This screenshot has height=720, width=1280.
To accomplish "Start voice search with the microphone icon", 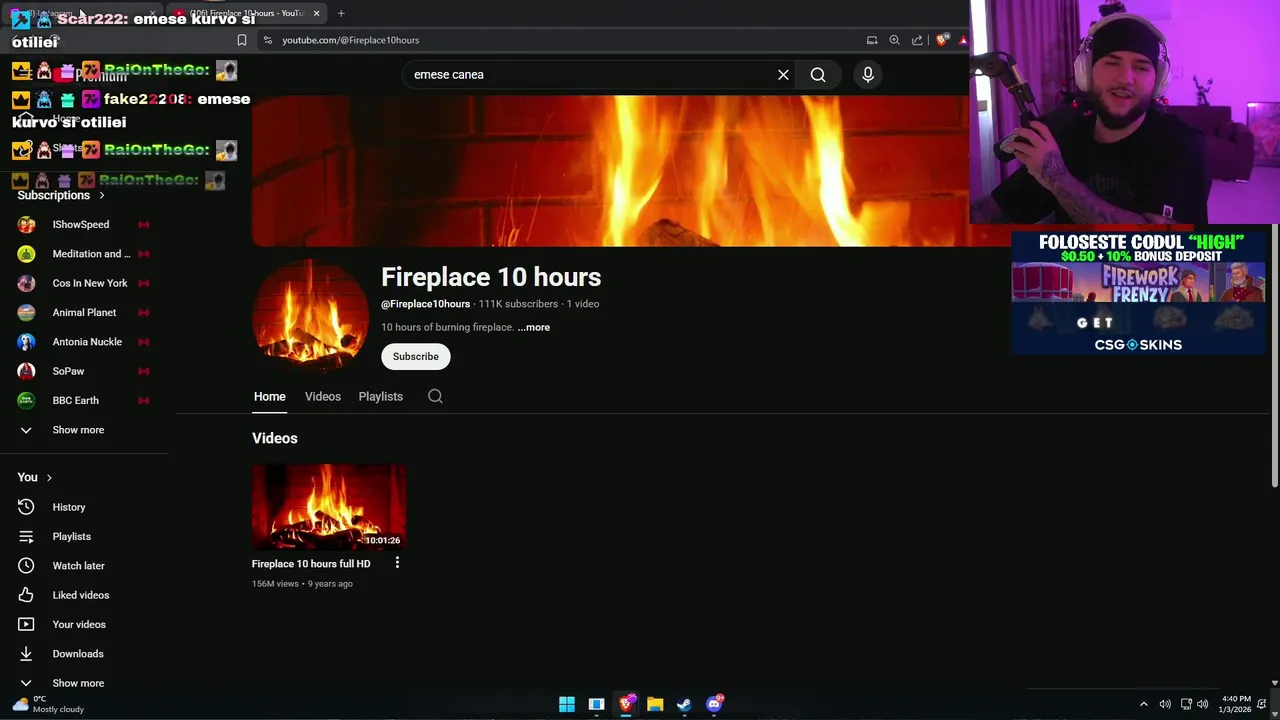I will click(868, 75).
